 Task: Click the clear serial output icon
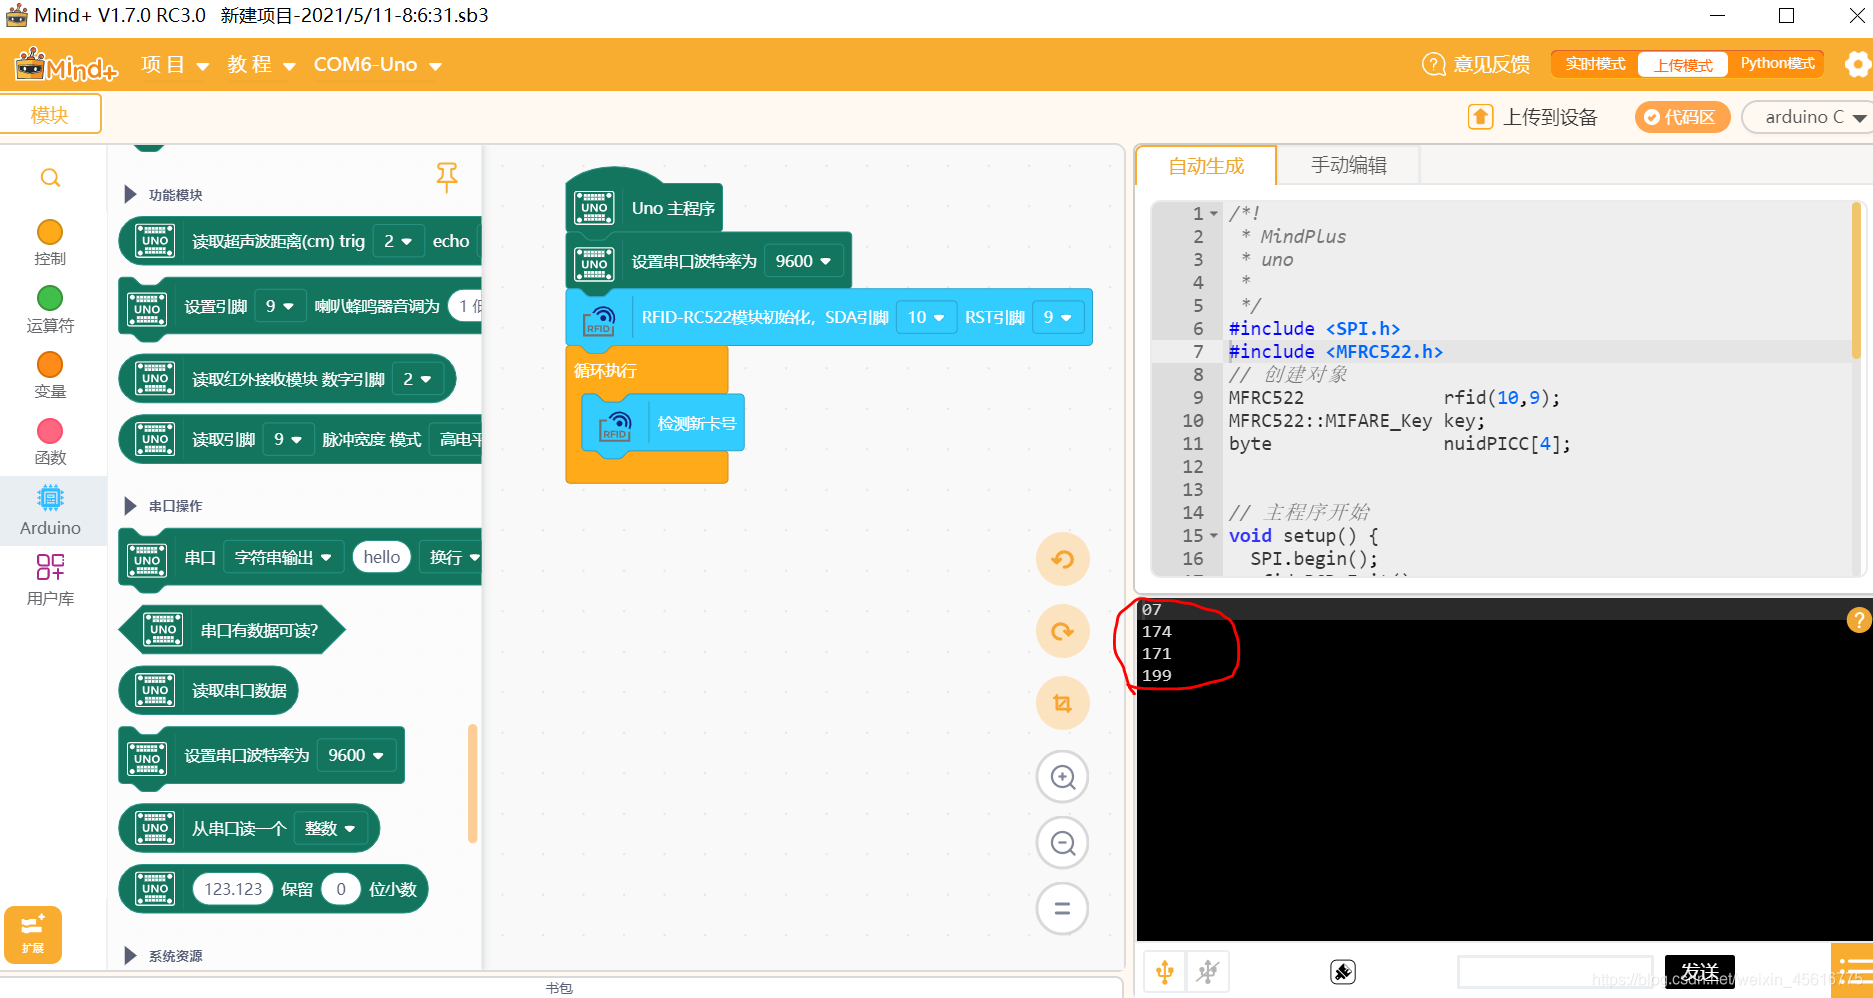click(1343, 971)
